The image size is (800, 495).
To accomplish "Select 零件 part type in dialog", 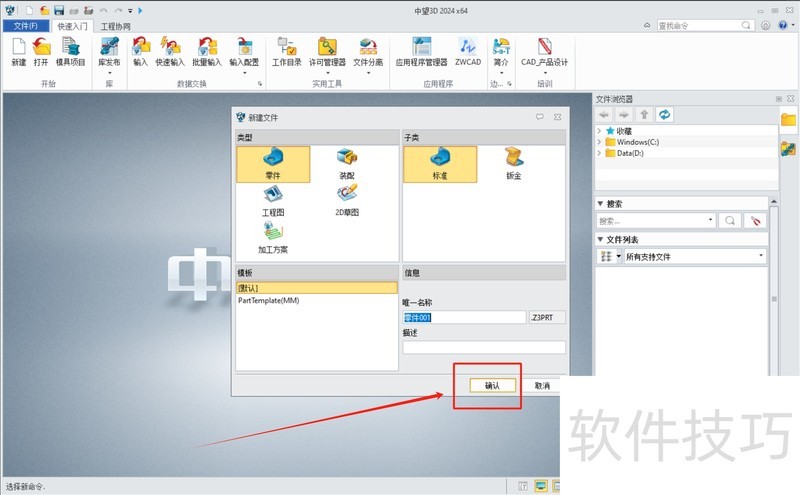I will 273,164.
